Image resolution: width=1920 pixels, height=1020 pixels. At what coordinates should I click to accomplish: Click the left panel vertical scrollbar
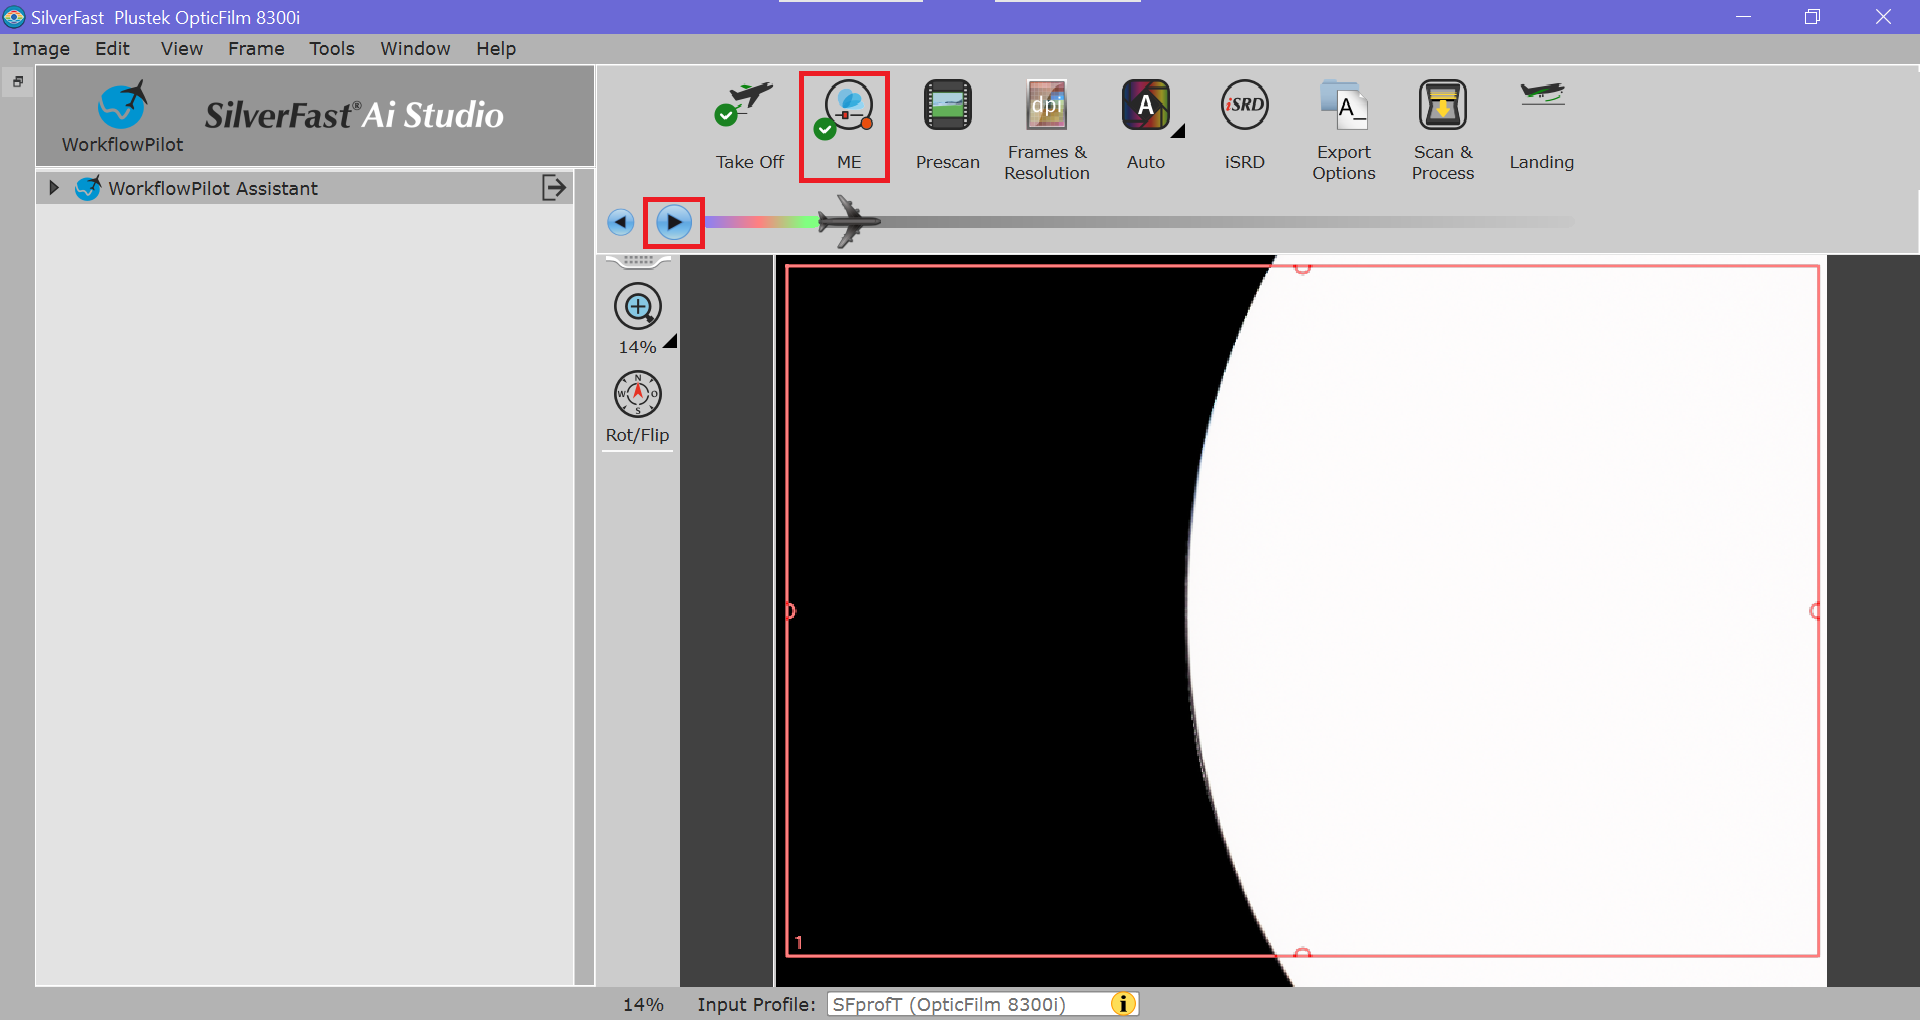point(584,577)
